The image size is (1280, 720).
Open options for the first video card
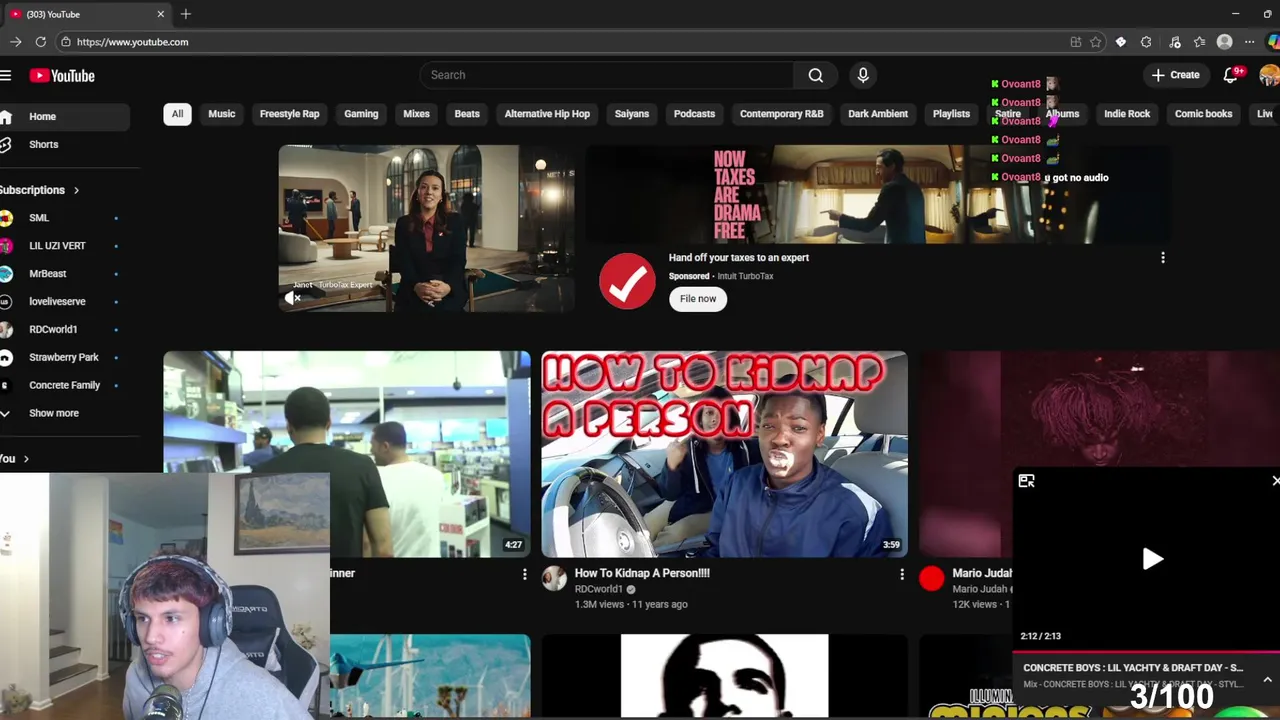(x=524, y=574)
